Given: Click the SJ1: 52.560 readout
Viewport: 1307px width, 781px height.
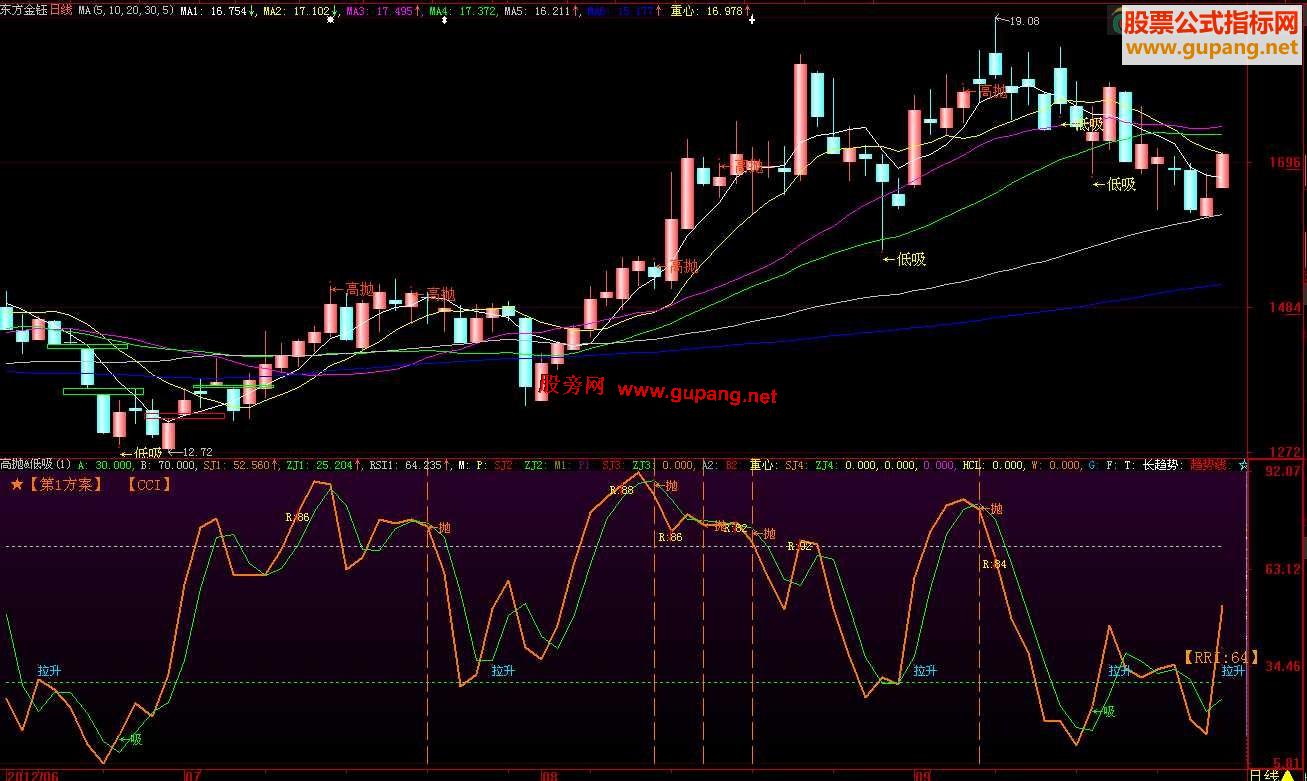Looking at the screenshot, I should click(241, 465).
